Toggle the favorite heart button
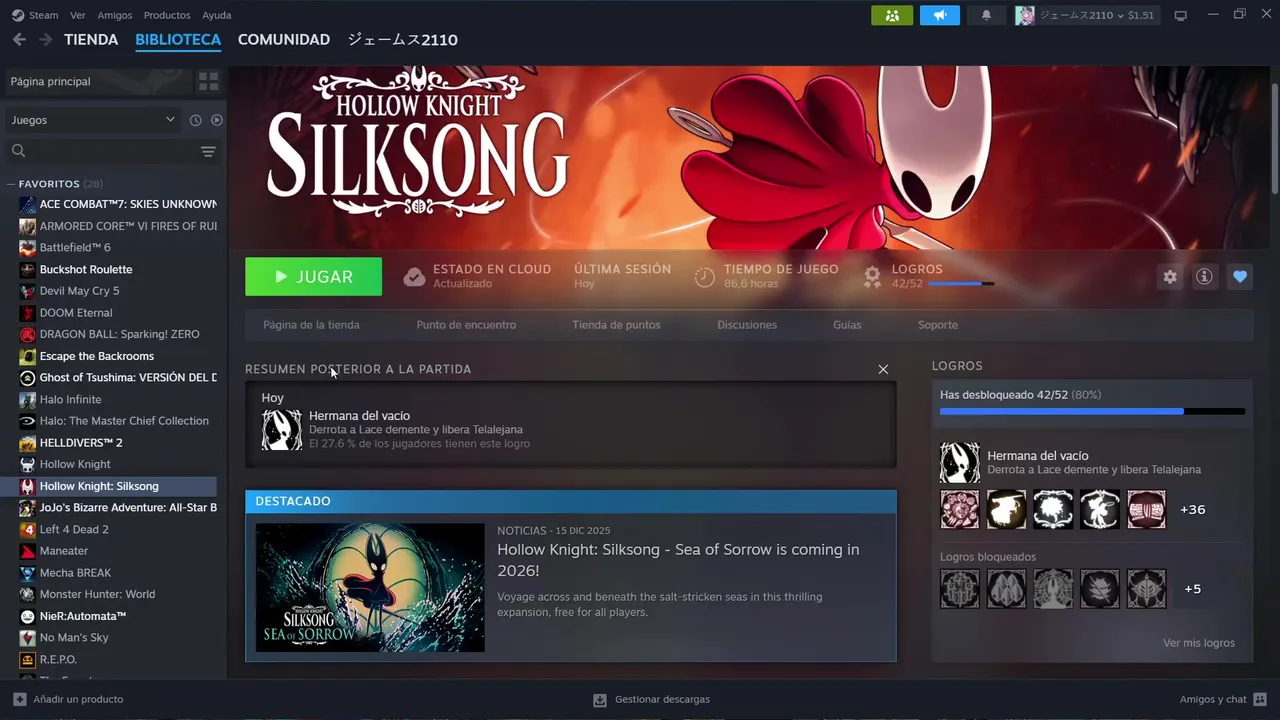1280x720 pixels. coord(1240,277)
